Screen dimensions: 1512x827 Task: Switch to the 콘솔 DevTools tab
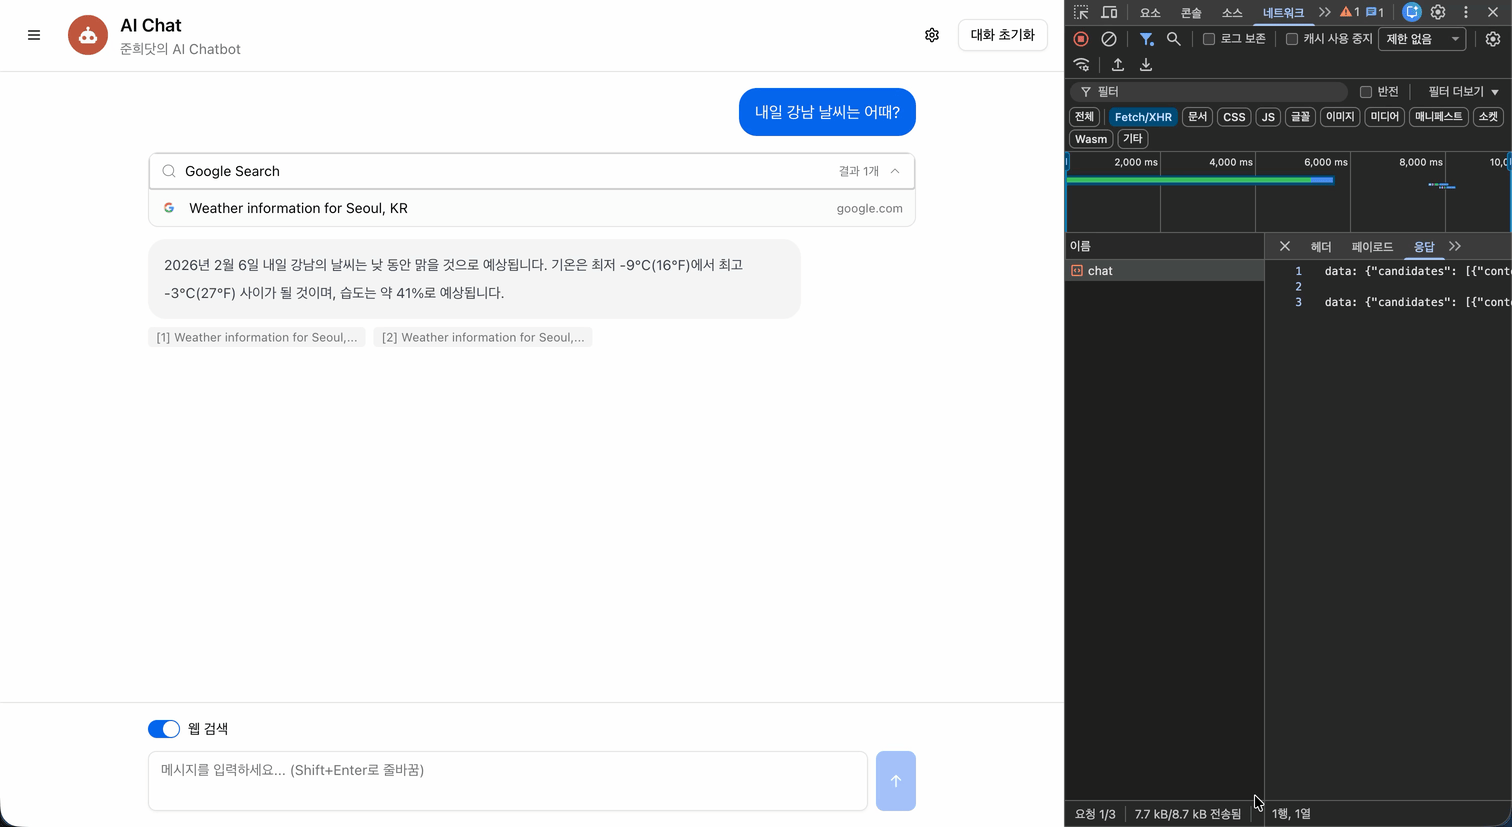tap(1189, 13)
